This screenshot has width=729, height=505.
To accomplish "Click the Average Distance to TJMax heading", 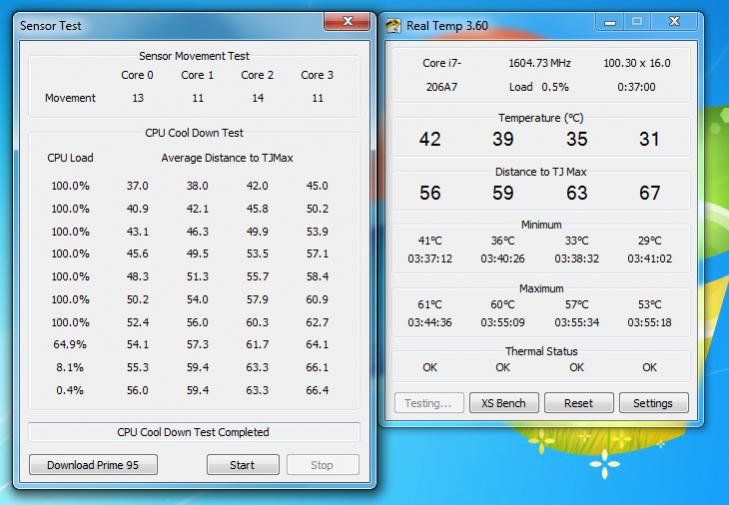I will (227, 158).
